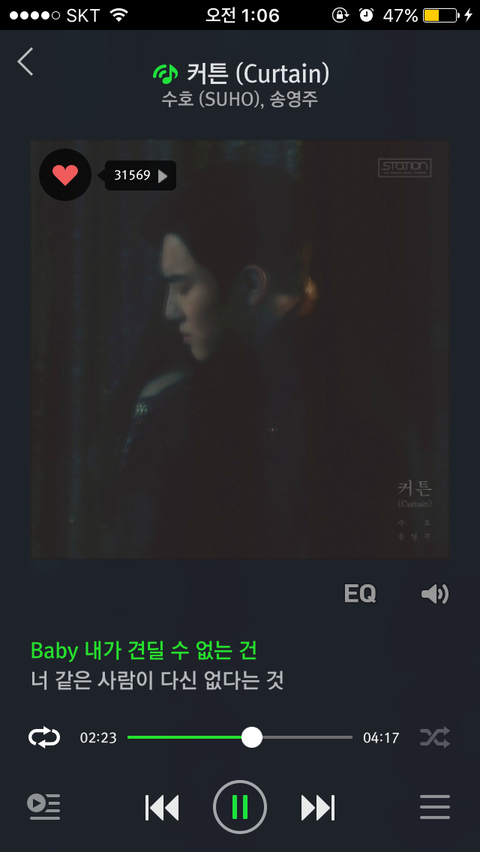Tap the volume speaker icon
This screenshot has width=480, height=852.
pos(435,594)
